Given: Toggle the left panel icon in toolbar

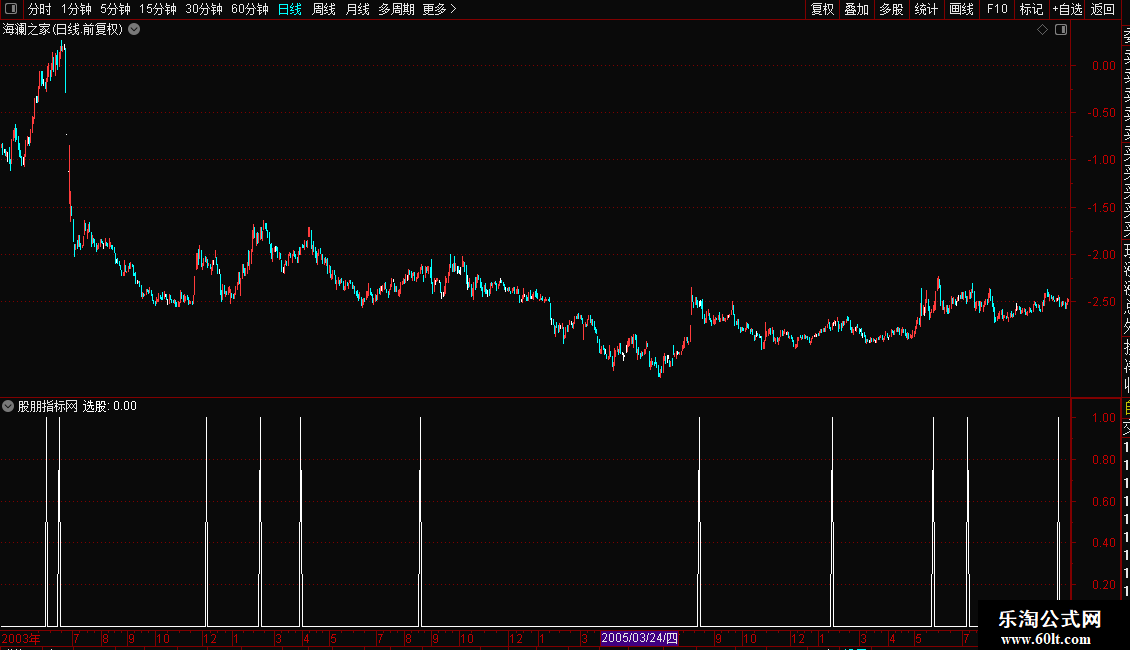Looking at the screenshot, I should (11, 9).
